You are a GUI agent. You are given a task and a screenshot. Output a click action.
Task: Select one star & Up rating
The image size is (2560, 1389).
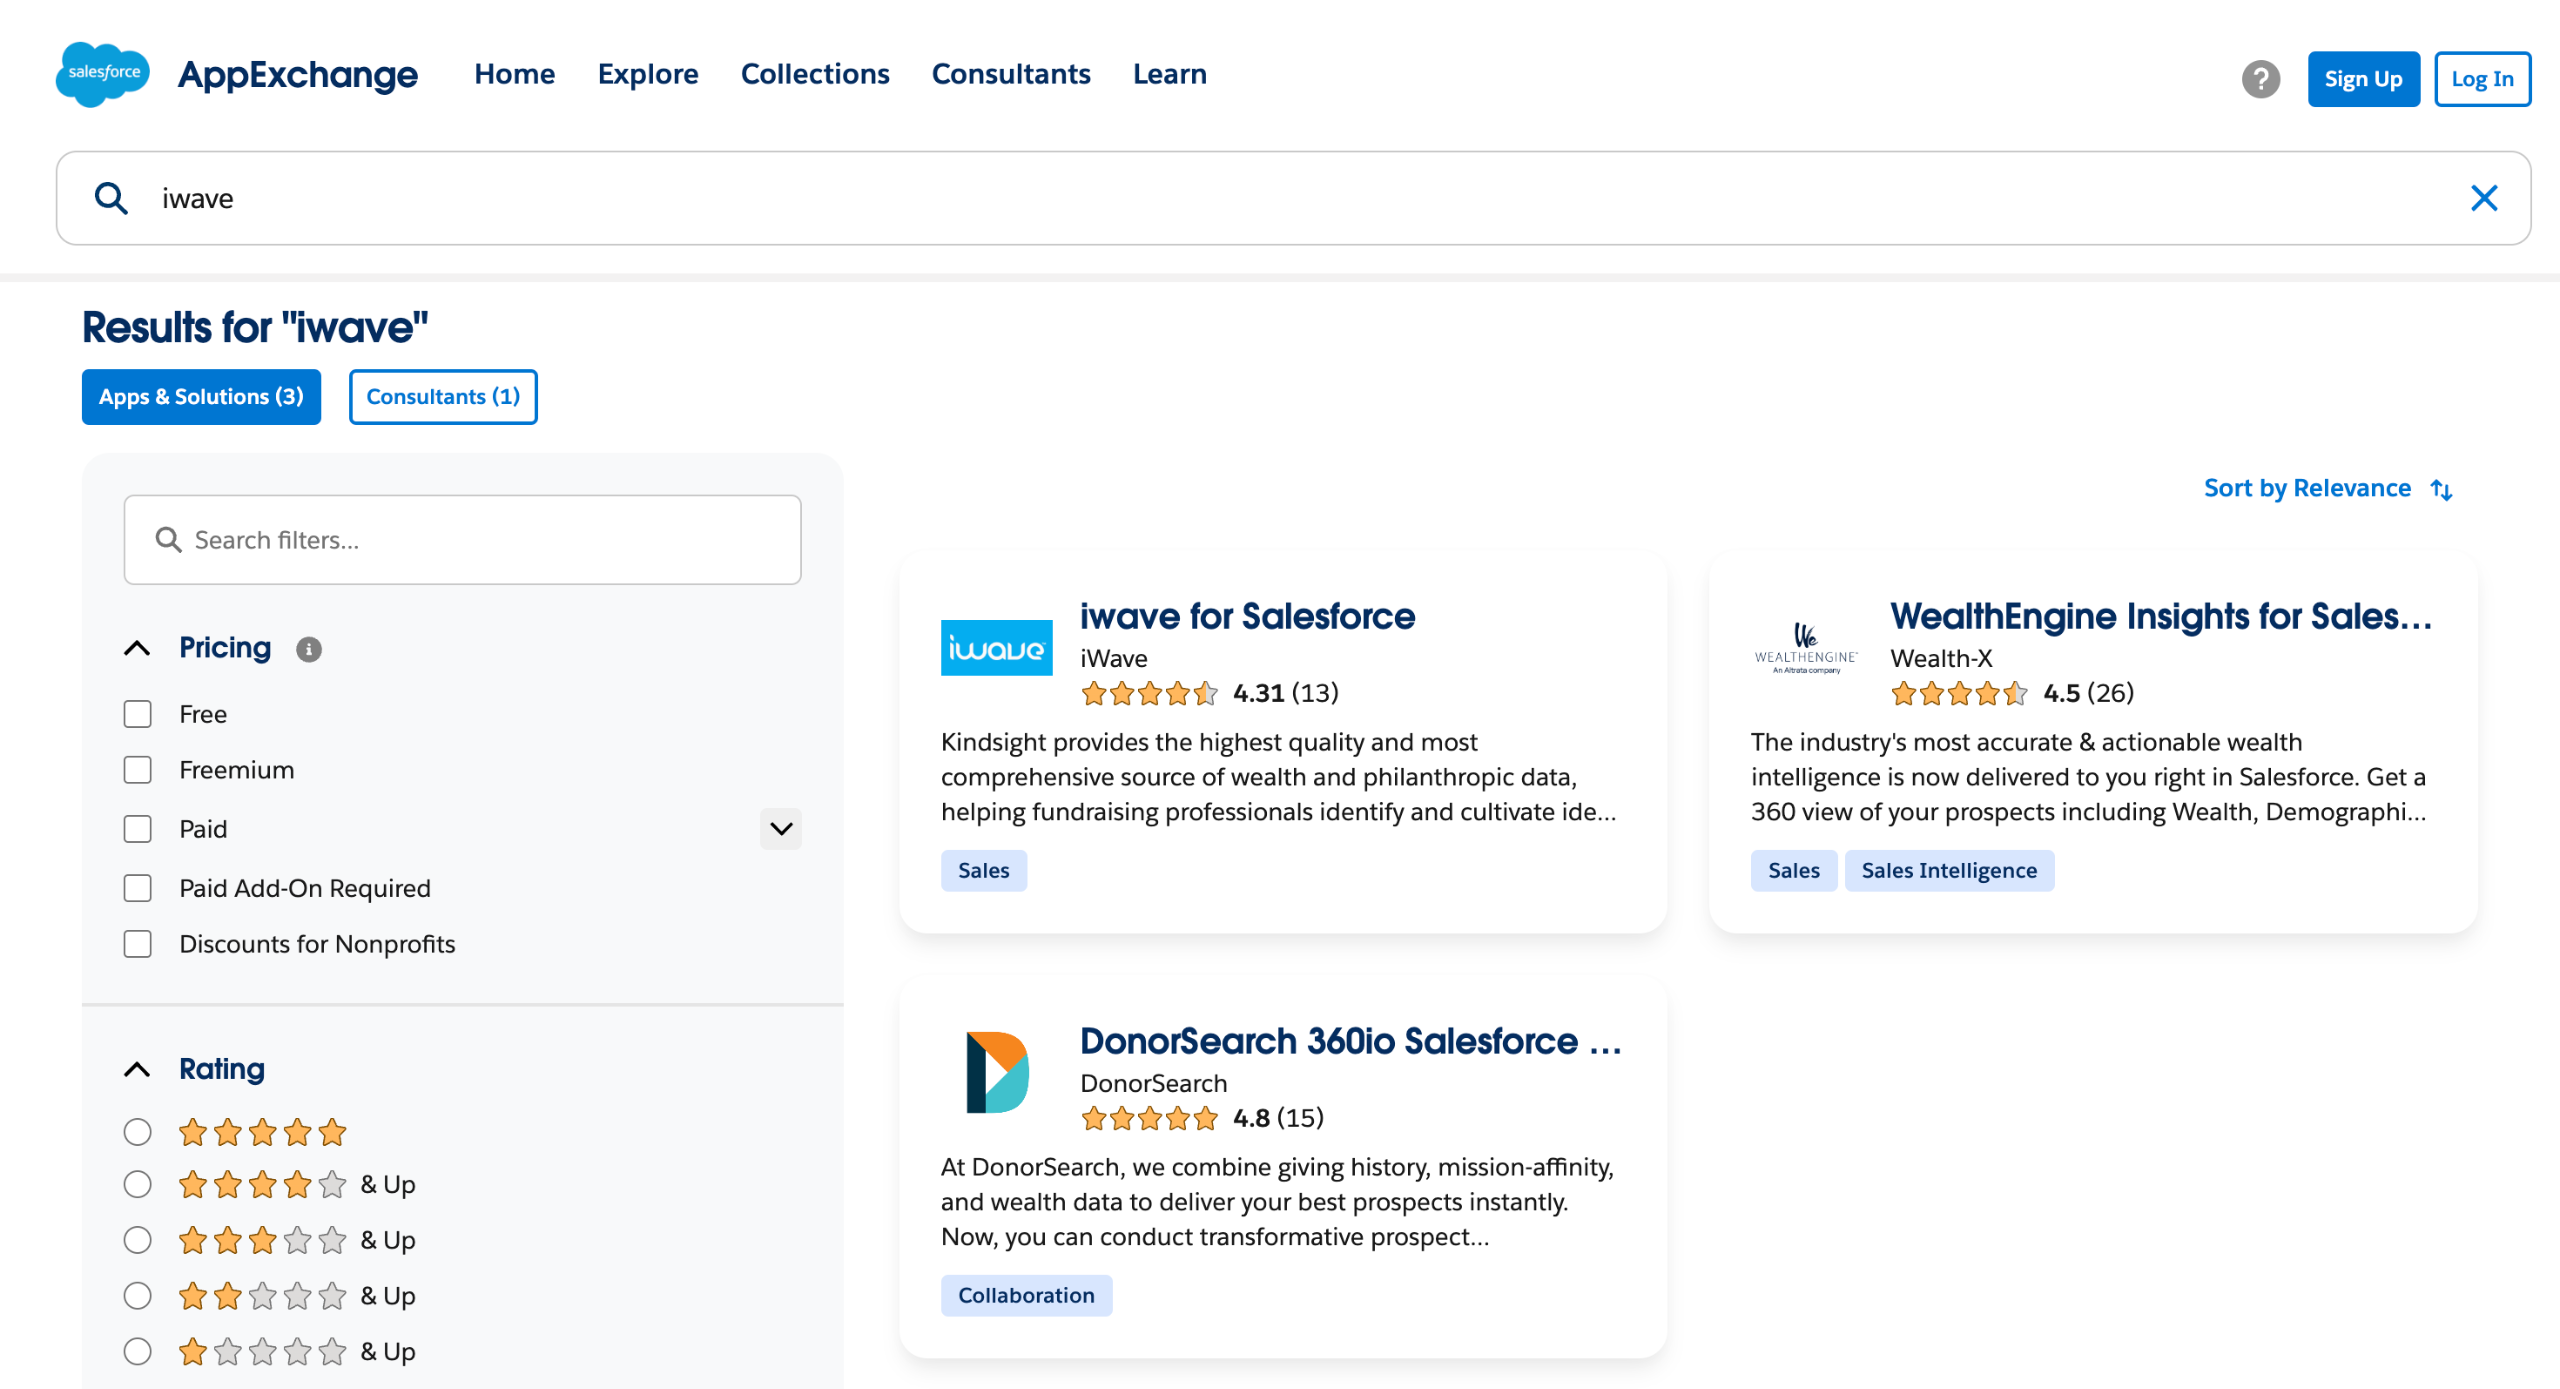point(137,1351)
